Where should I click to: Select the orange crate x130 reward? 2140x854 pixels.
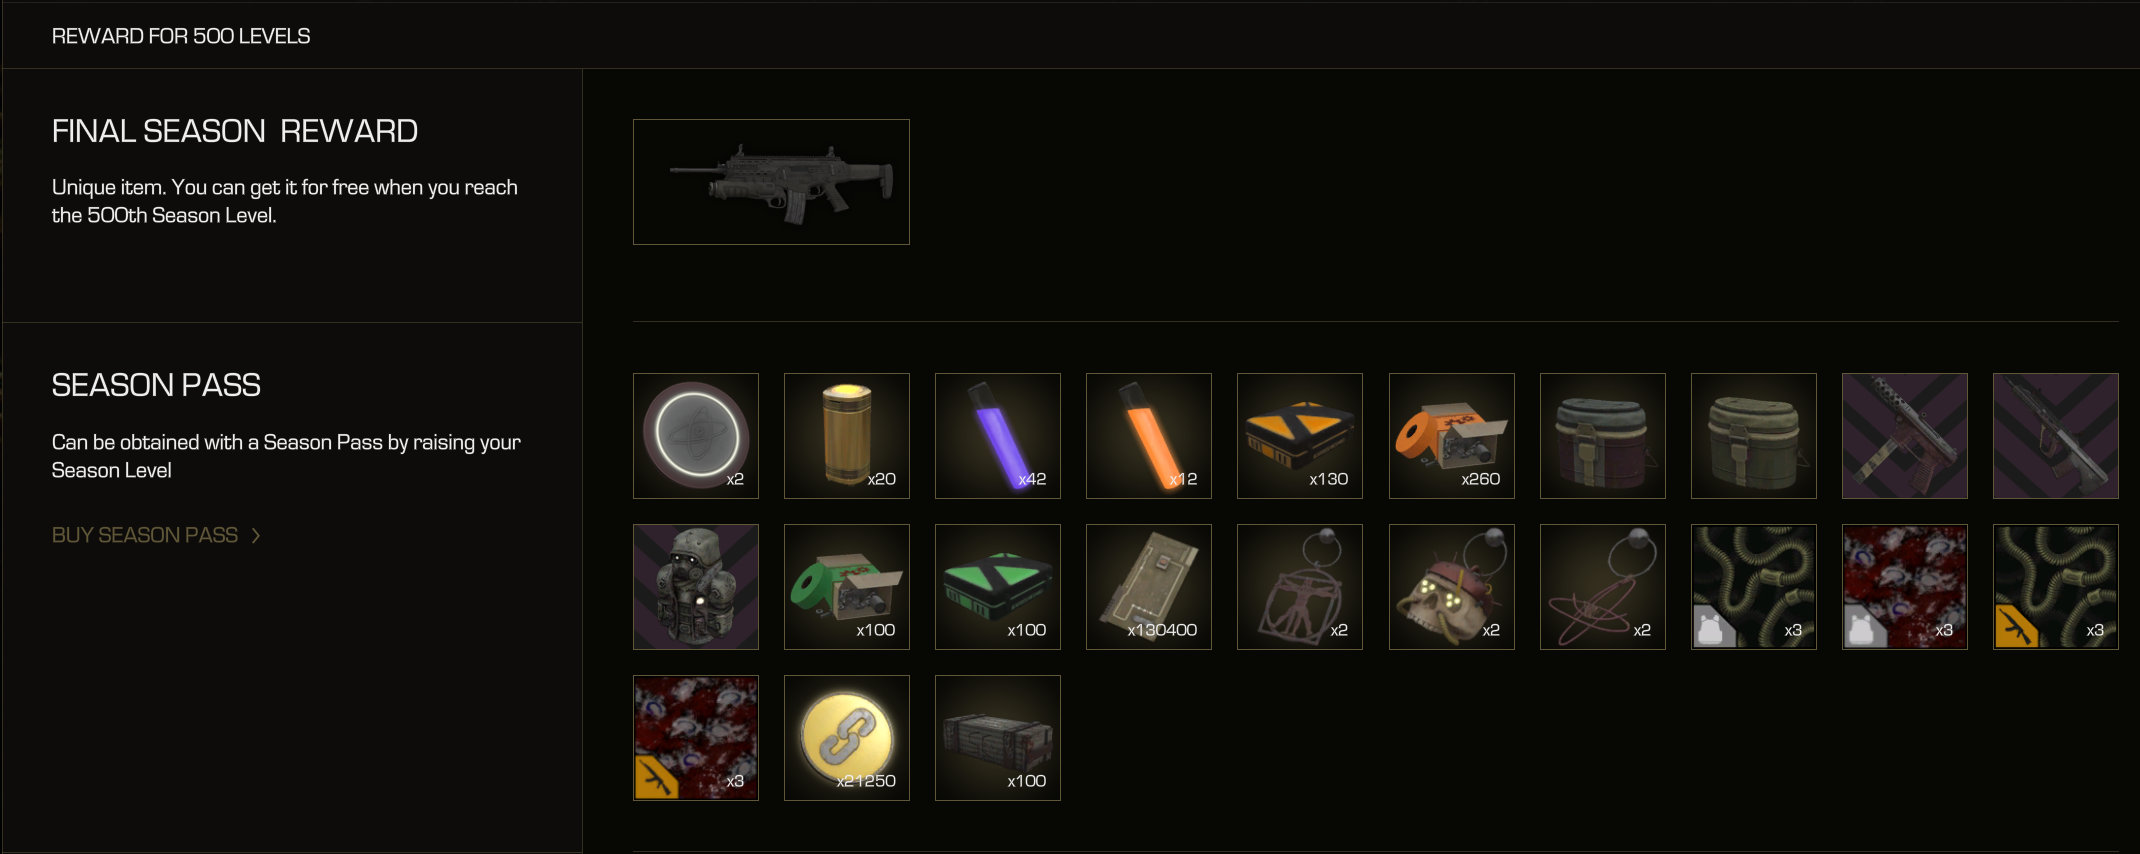click(x=1300, y=436)
